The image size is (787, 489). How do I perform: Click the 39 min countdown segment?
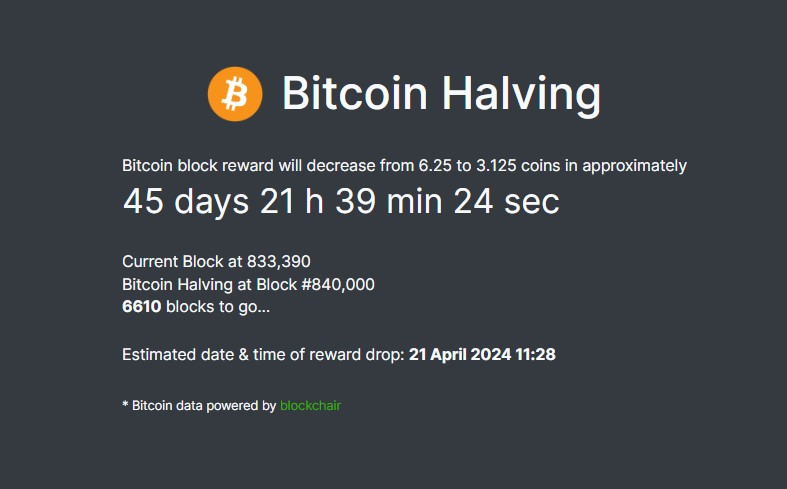389,202
